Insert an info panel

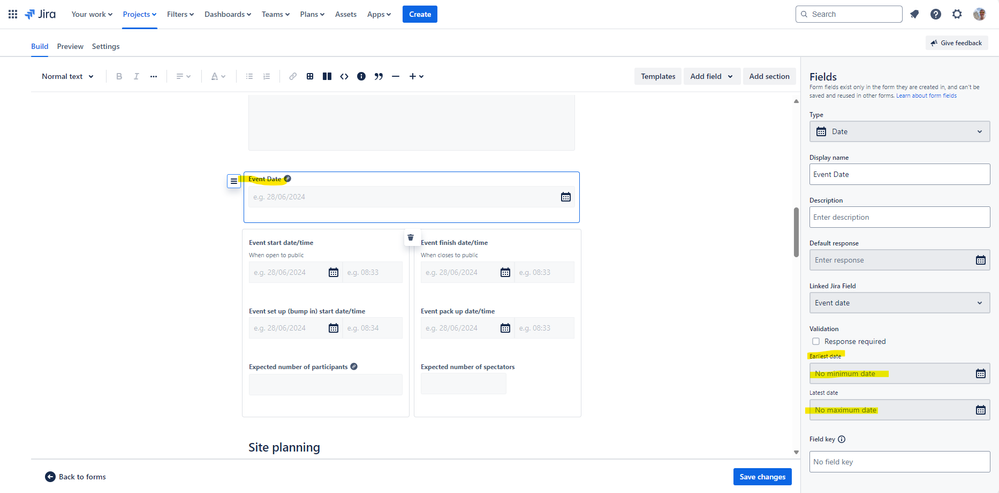pos(361,76)
